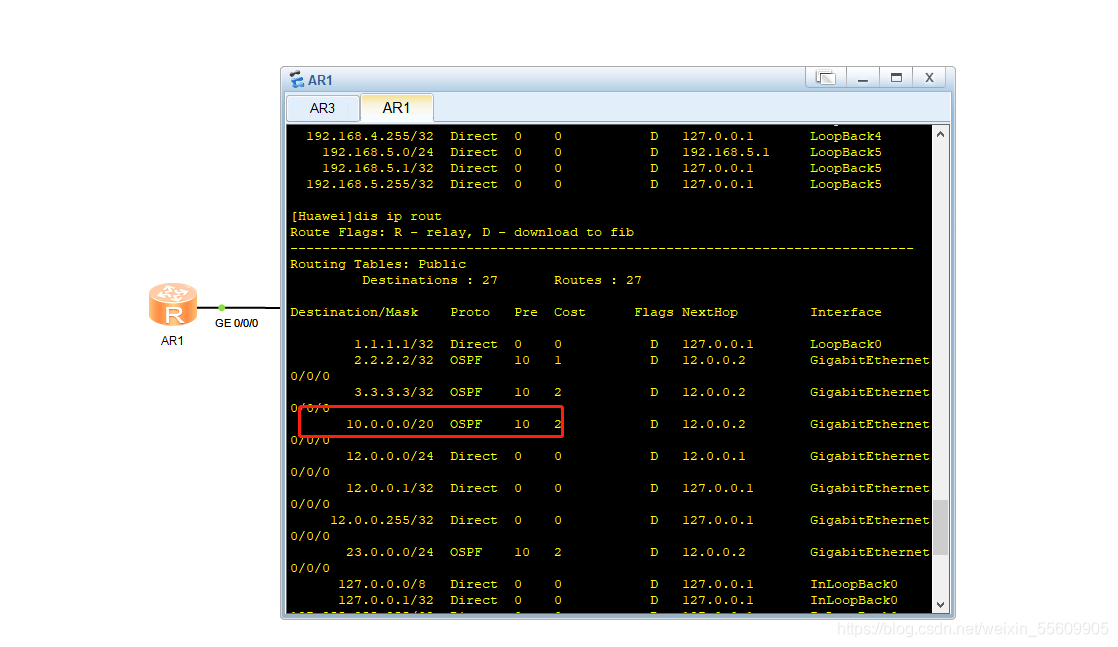Click the 12.0.0.1/32 destination

pos(390,488)
